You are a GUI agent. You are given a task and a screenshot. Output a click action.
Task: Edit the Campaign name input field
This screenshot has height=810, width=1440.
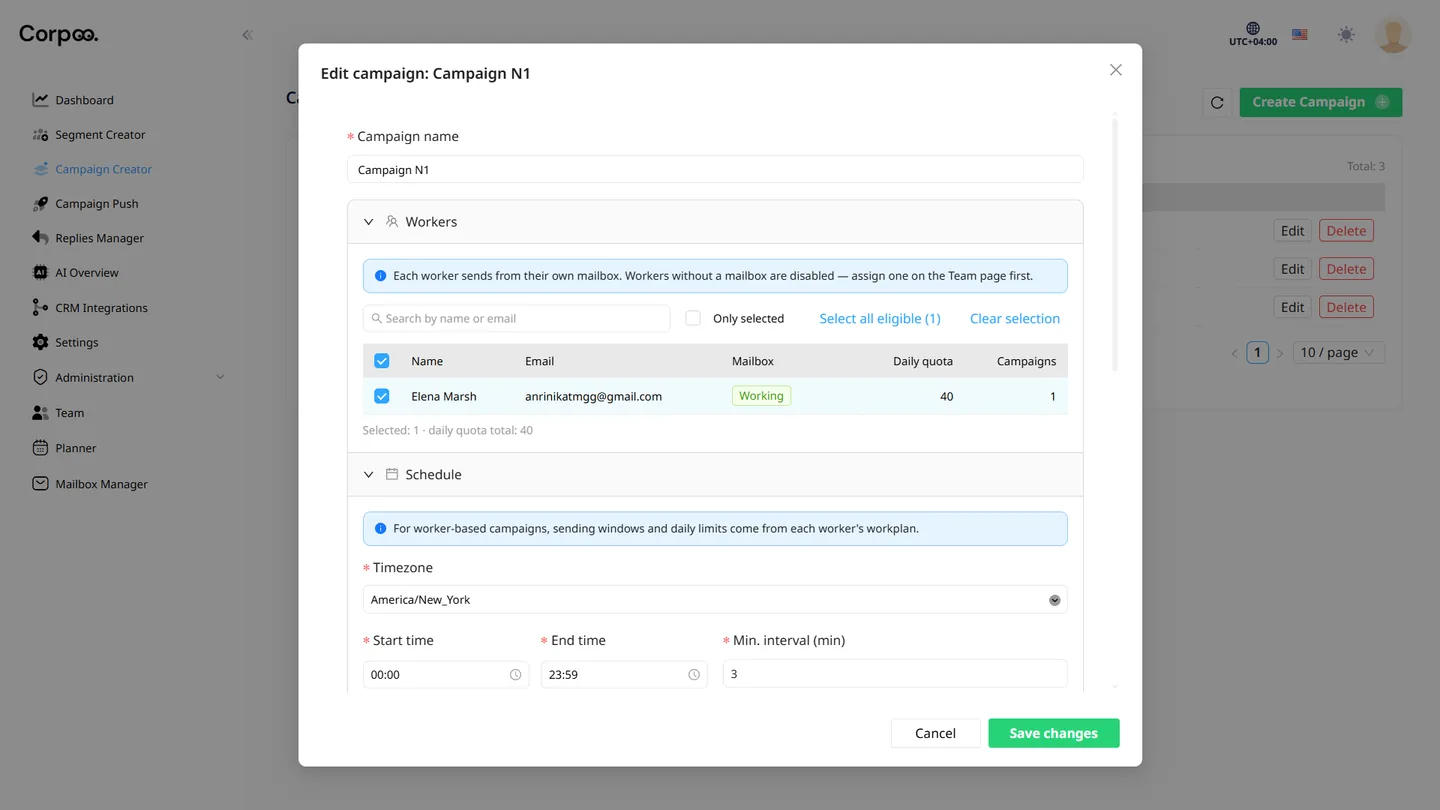(715, 170)
